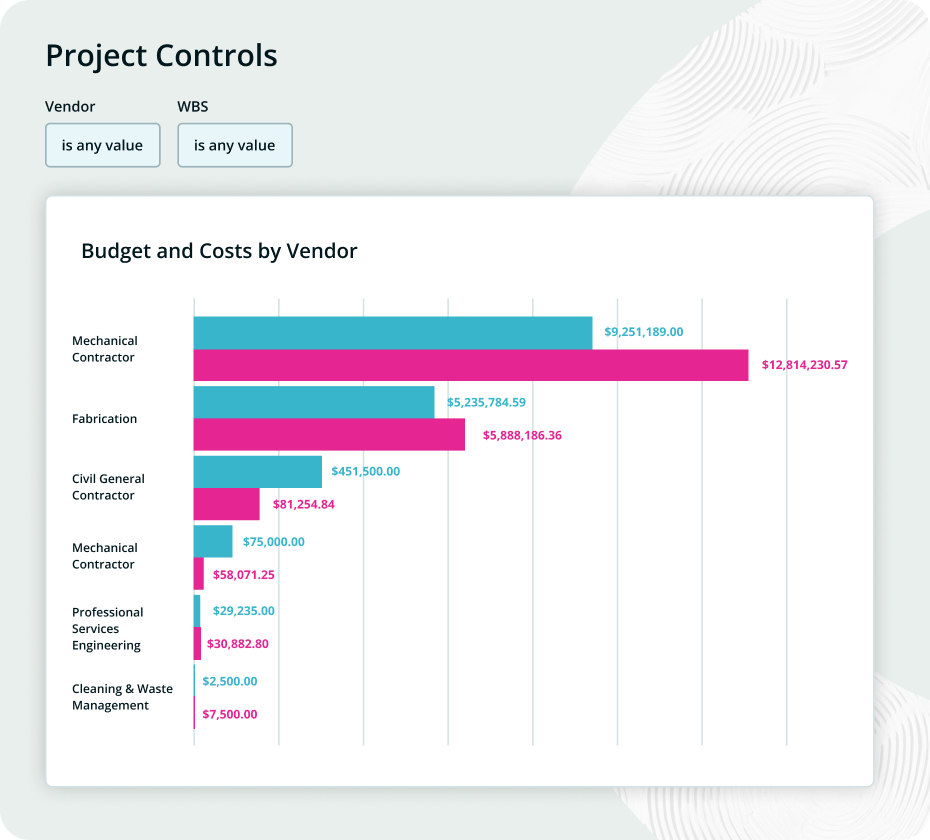Select Fabrication pink cost bar

point(328,435)
